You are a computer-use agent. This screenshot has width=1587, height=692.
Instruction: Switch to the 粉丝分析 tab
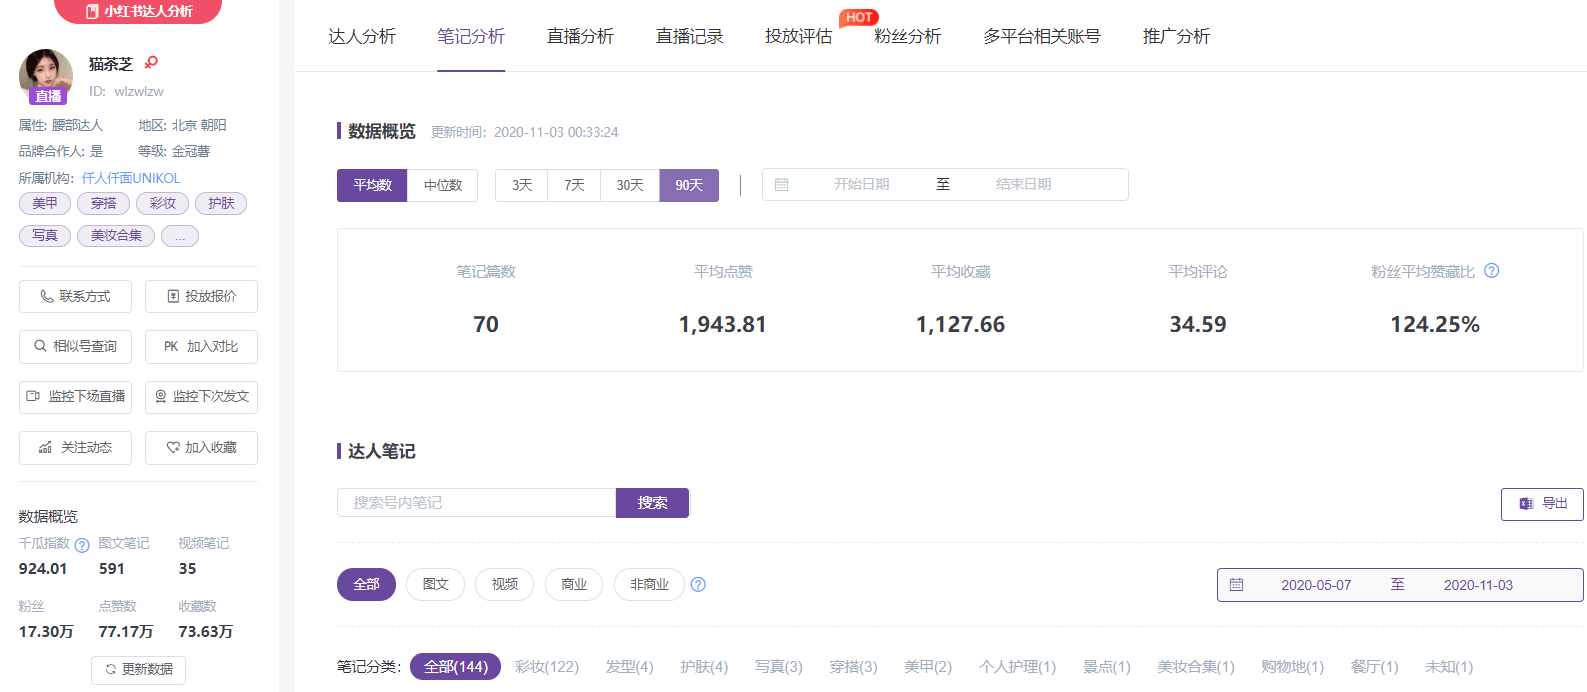[907, 37]
